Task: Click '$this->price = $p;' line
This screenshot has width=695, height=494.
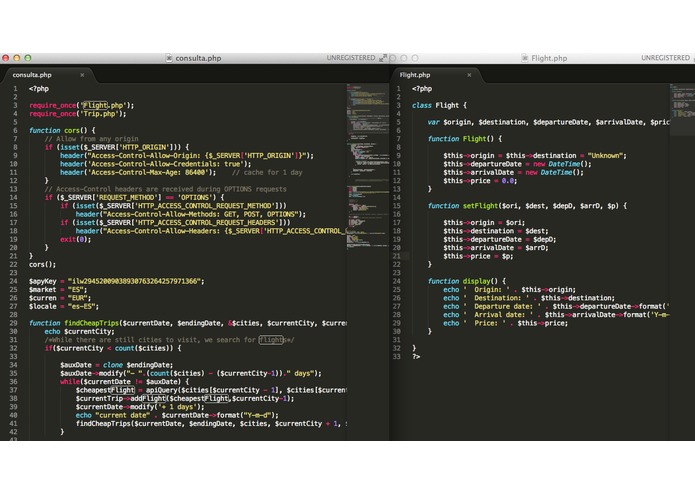Action: coord(478,257)
